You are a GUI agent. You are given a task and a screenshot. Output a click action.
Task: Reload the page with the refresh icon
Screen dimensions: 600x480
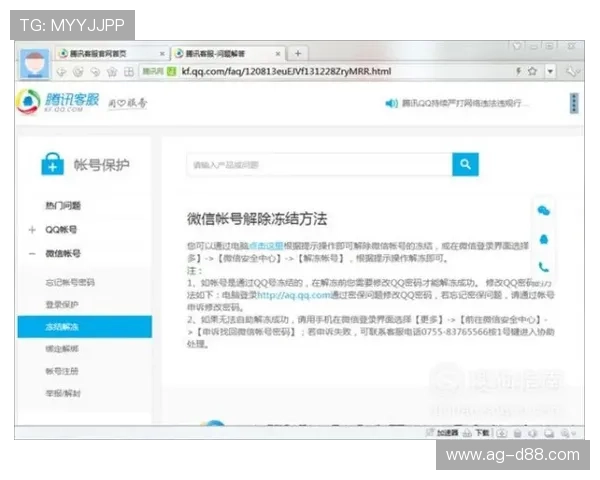[x=78, y=72]
